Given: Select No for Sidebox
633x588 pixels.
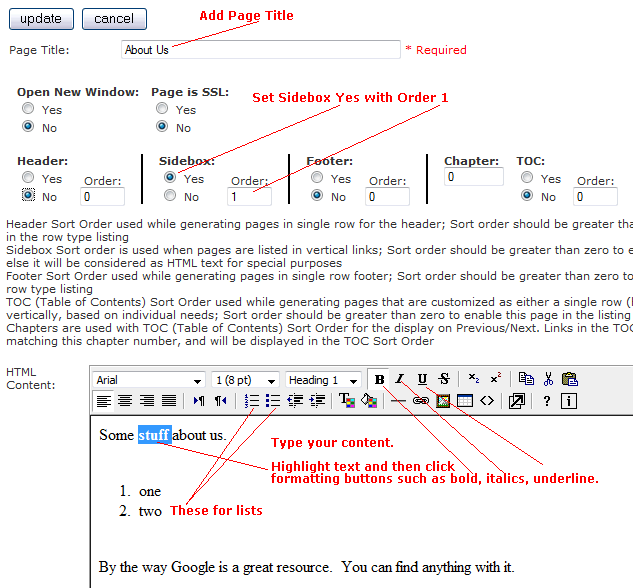Looking at the screenshot, I should (170, 195).
